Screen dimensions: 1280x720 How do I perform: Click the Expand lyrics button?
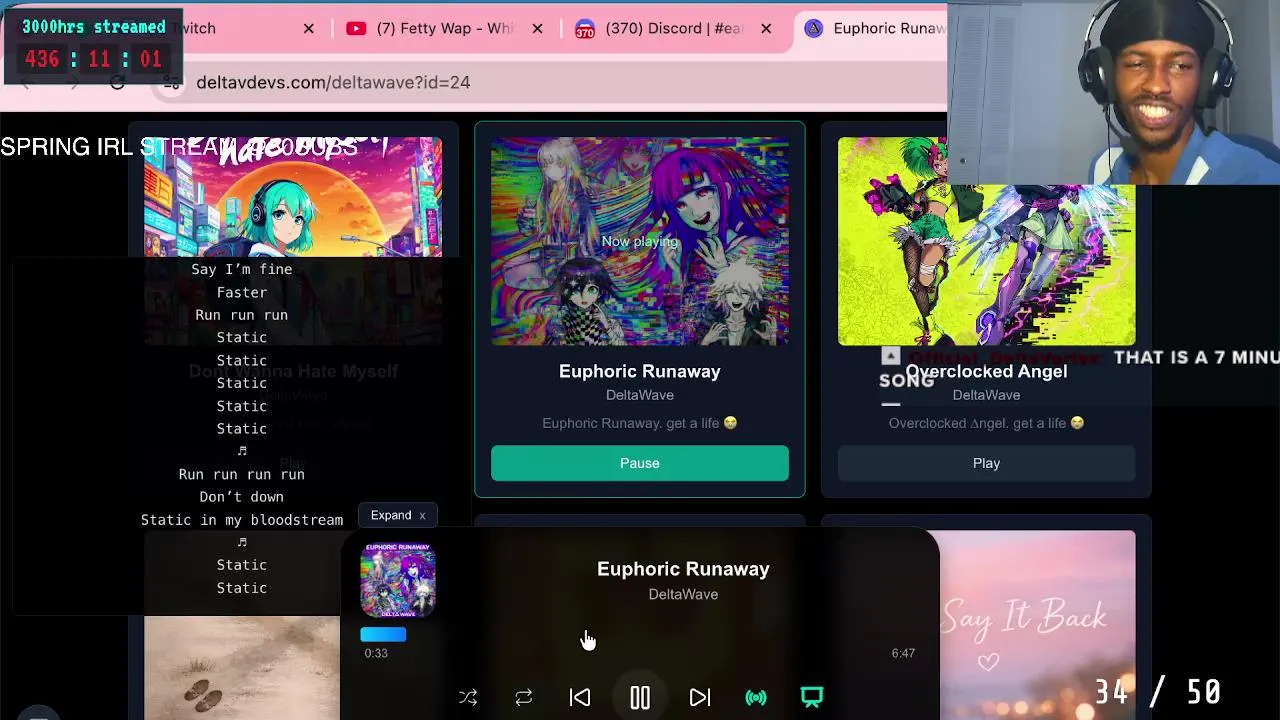click(391, 515)
